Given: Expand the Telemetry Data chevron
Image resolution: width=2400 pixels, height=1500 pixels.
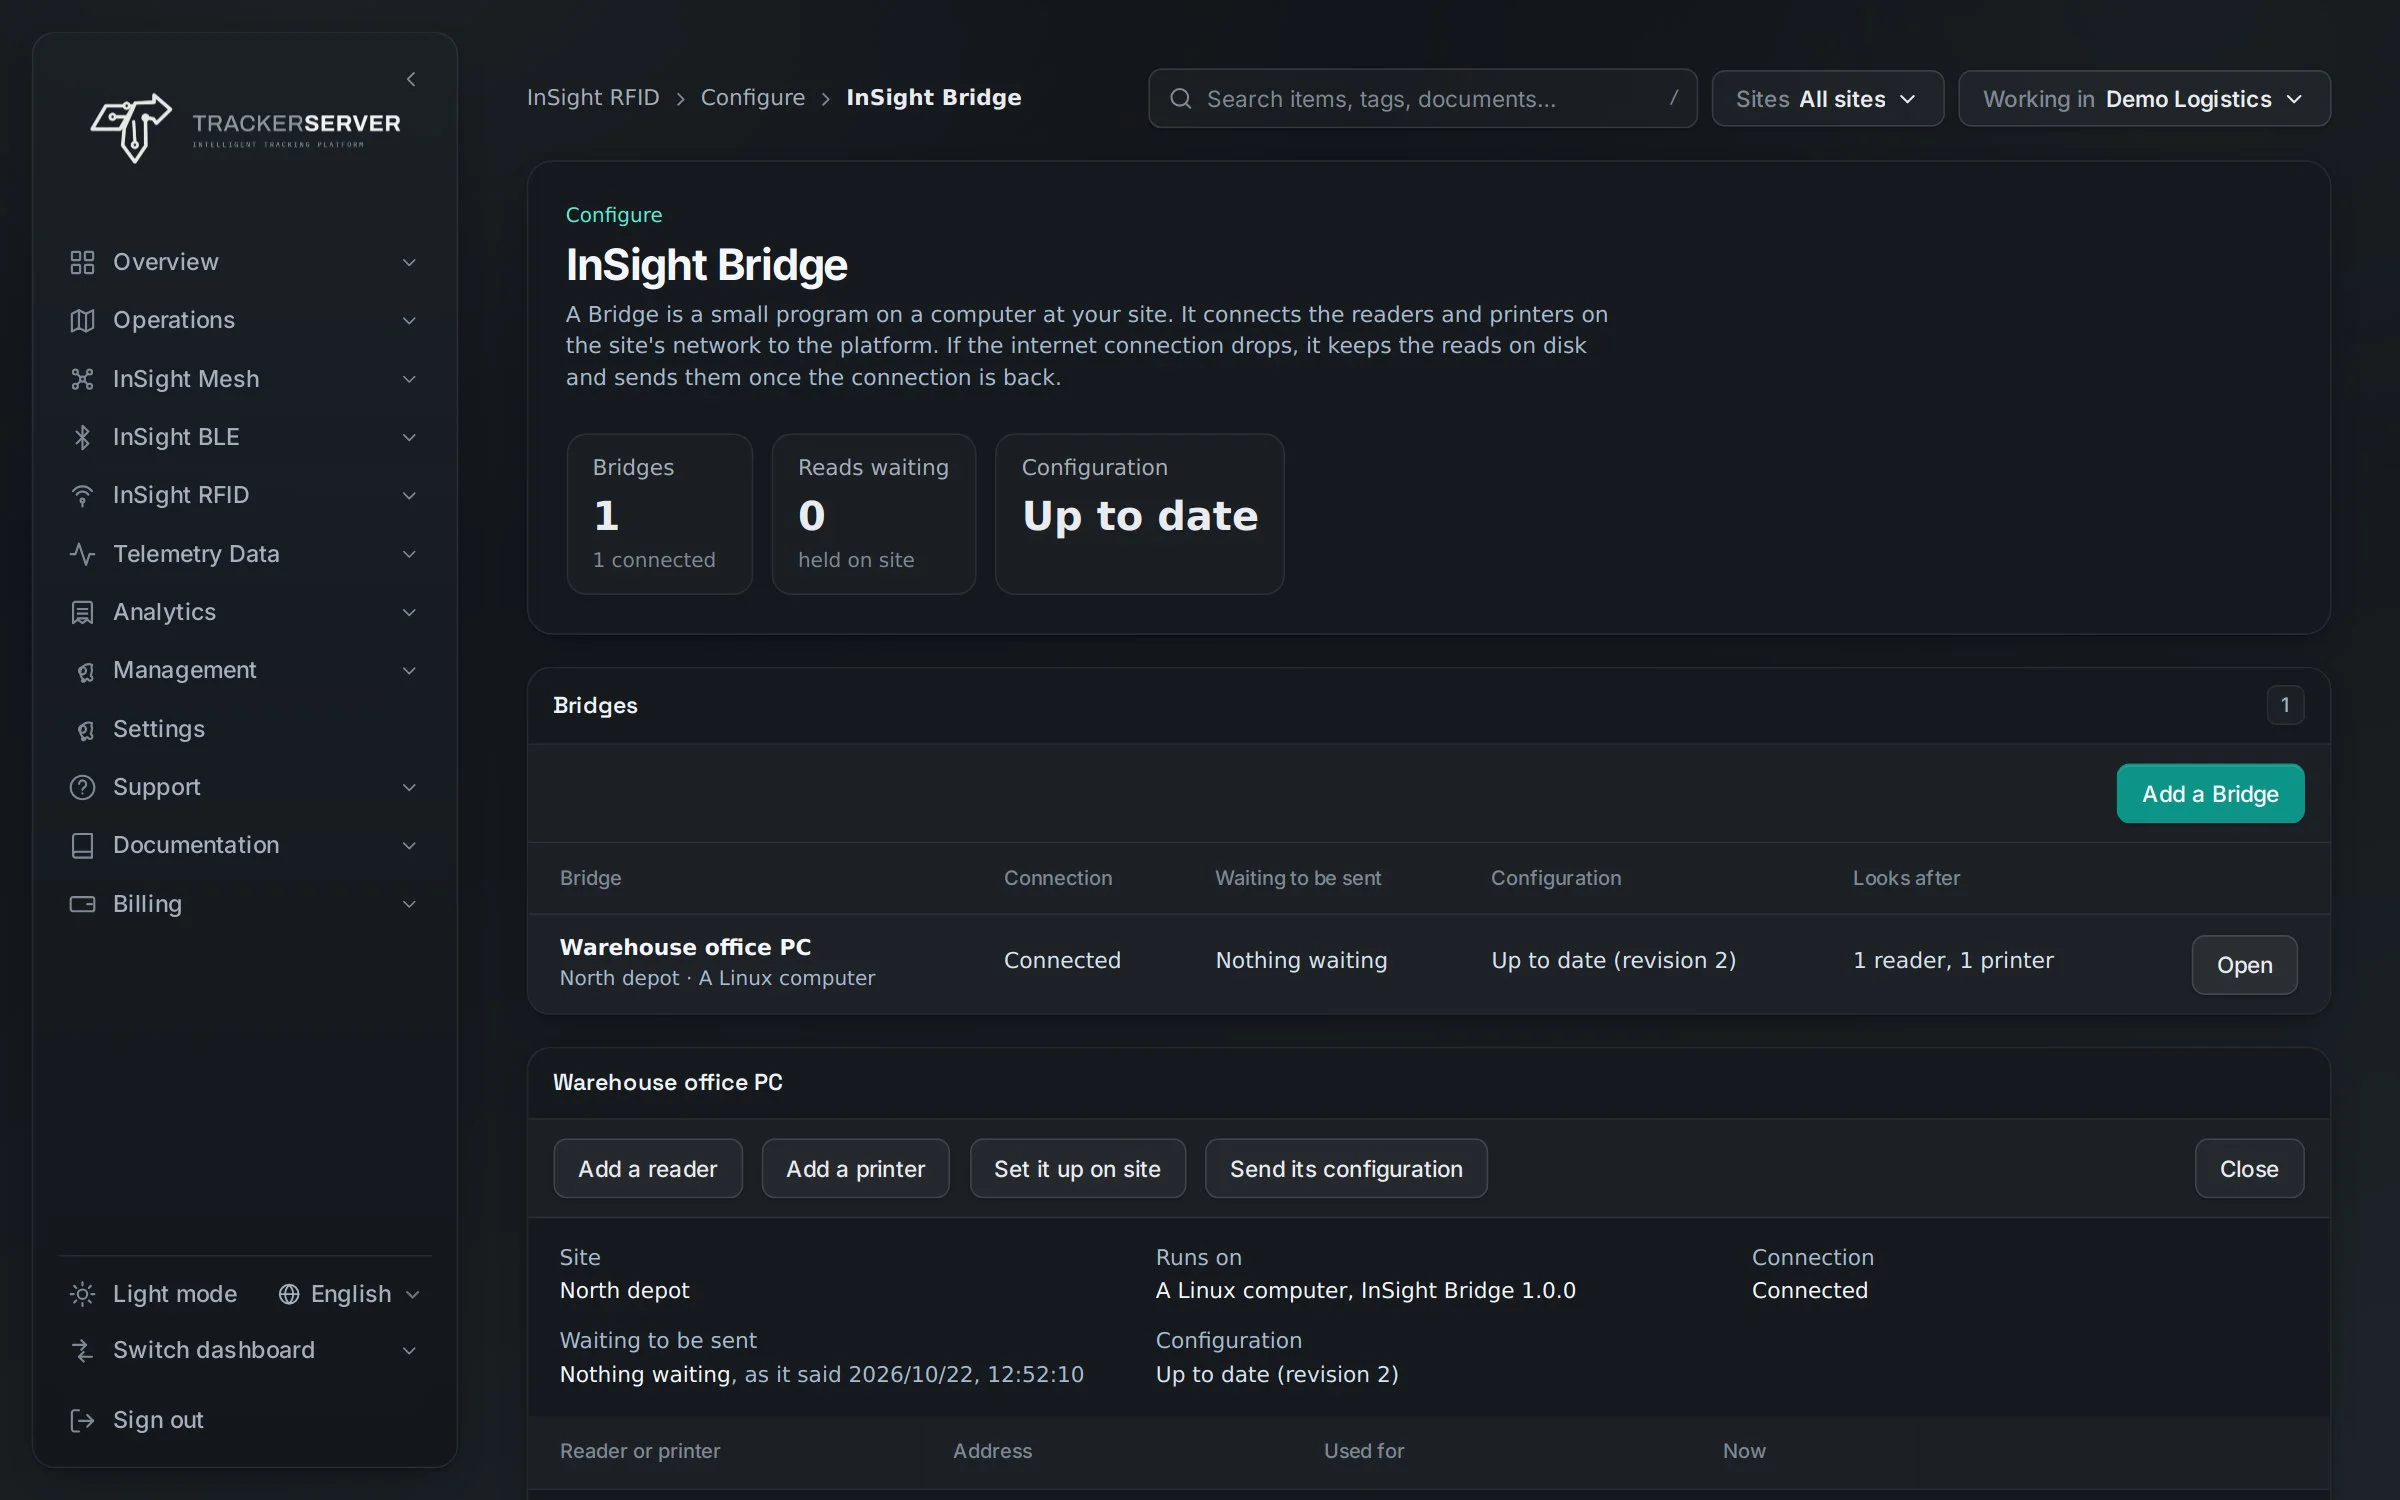Looking at the screenshot, I should (x=409, y=554).
